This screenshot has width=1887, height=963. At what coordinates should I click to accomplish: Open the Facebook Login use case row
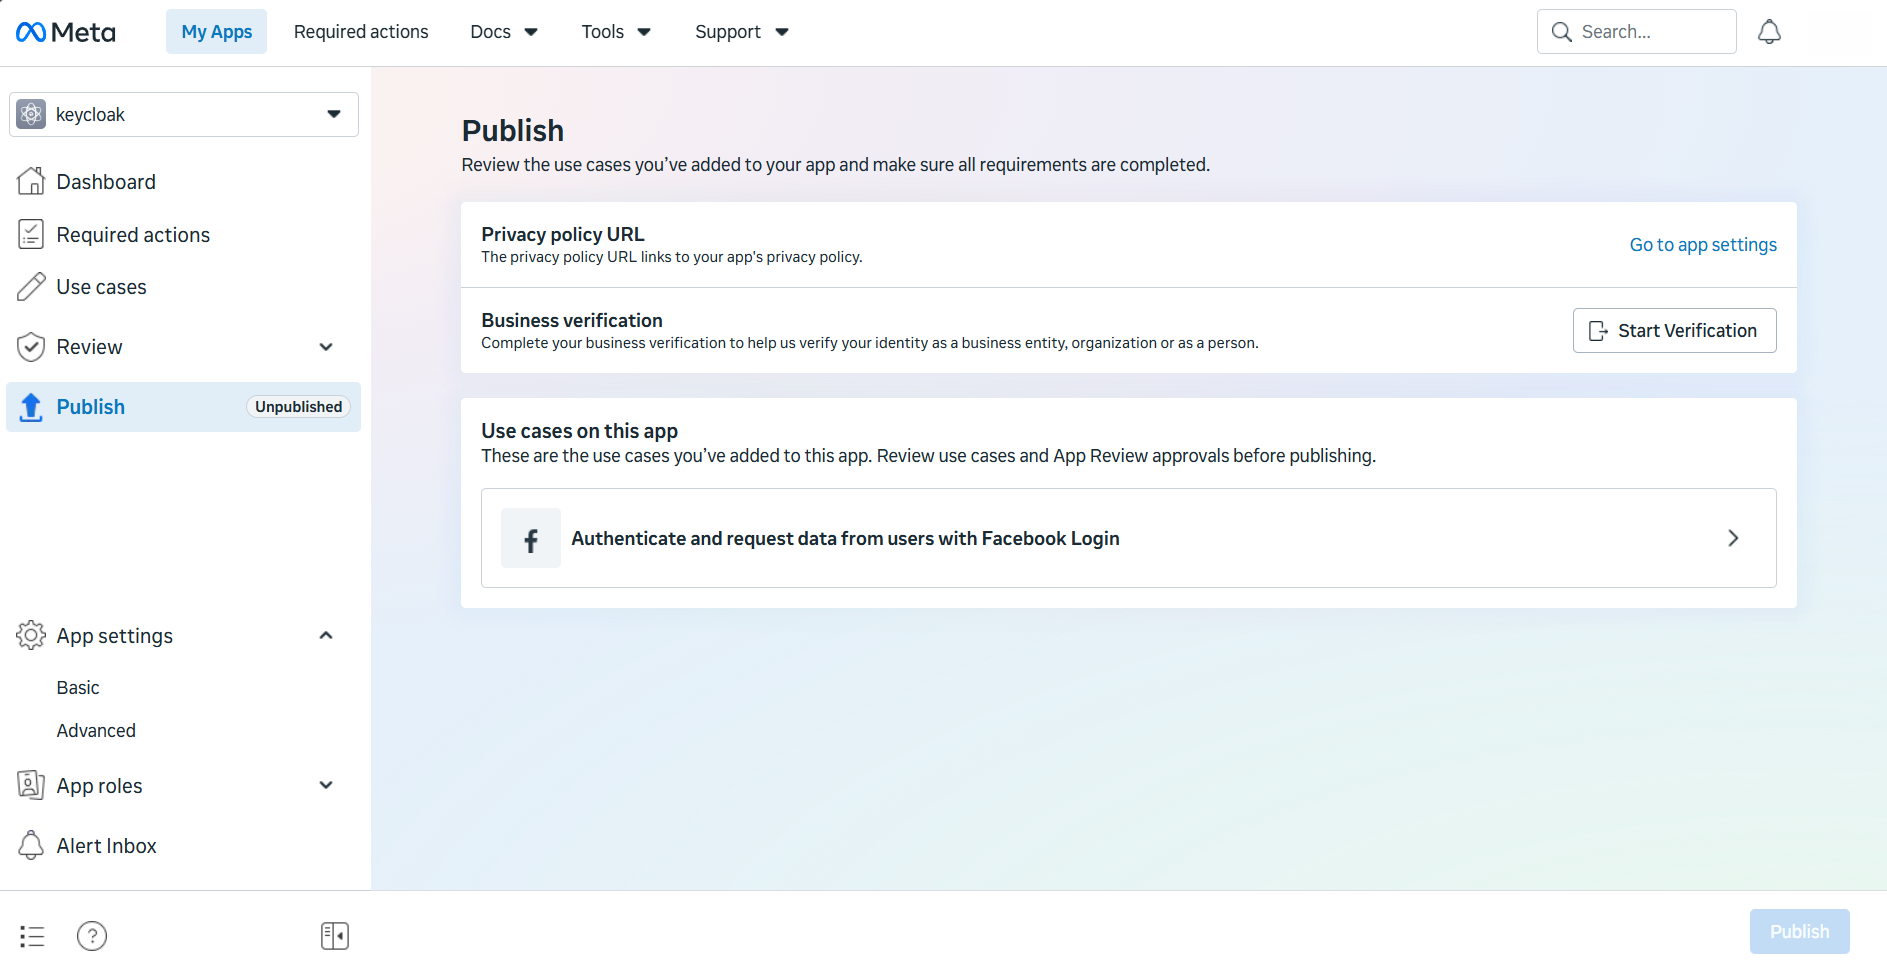pos(1129,538)
